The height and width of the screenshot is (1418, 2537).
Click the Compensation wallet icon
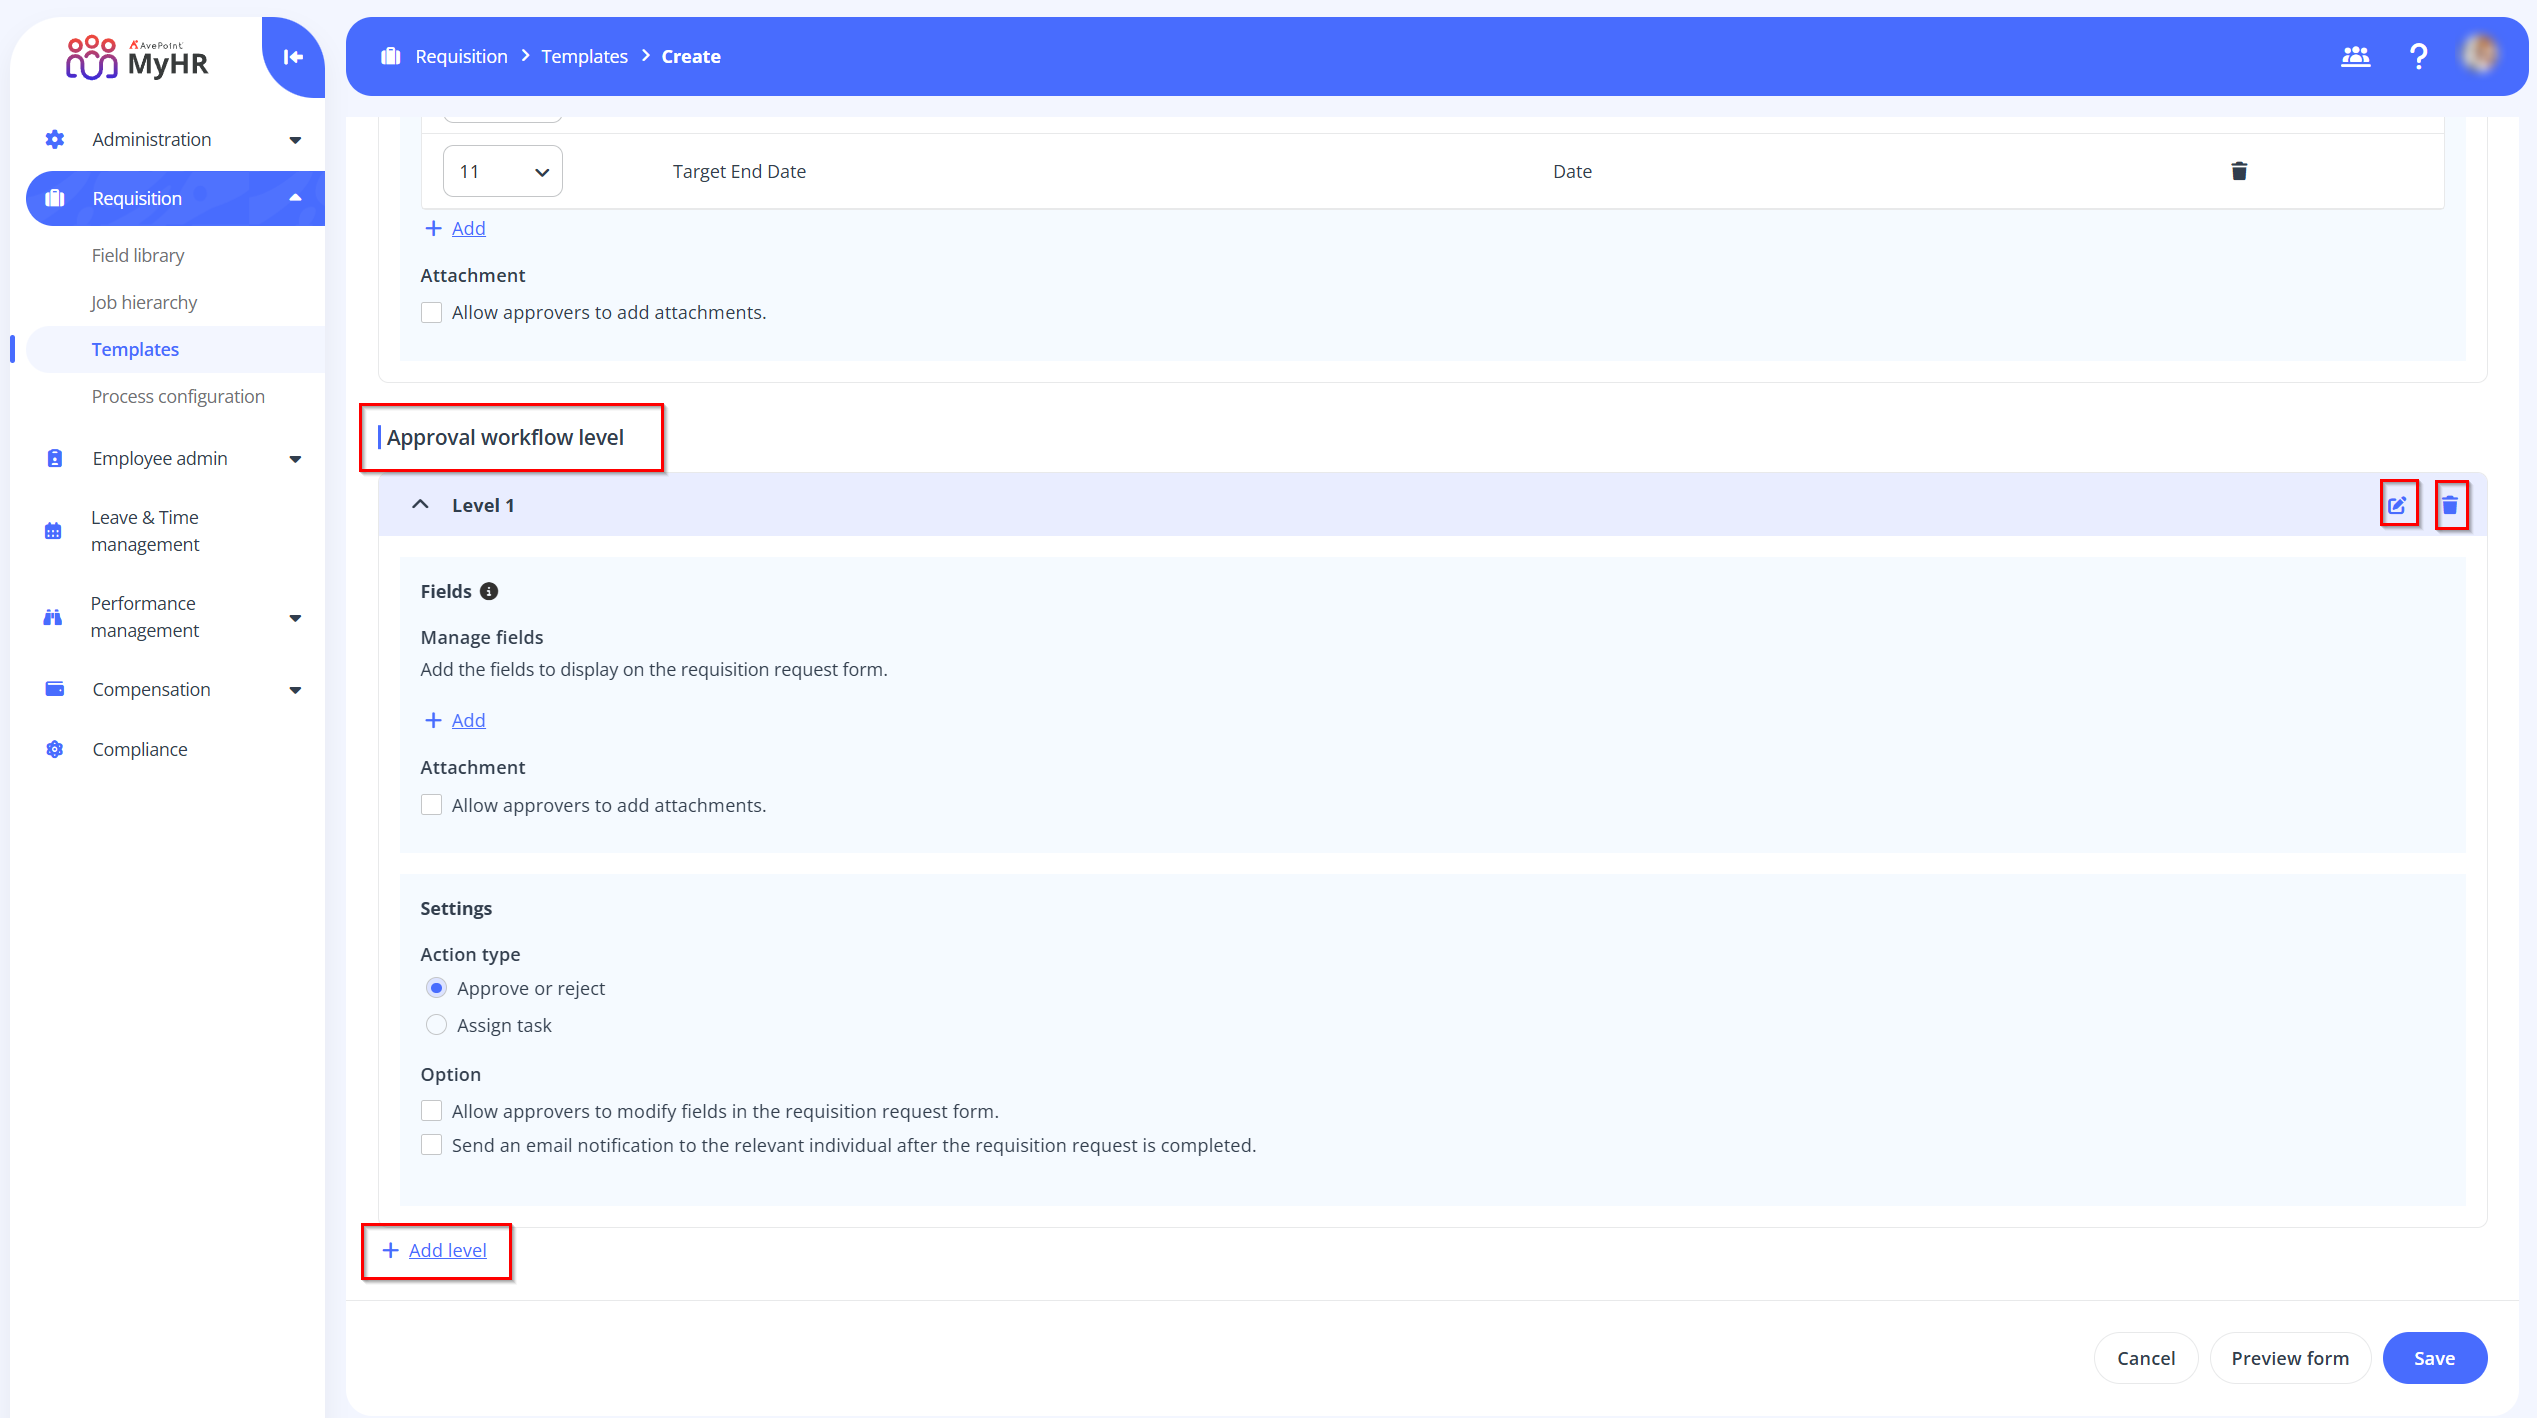point(55,689)
